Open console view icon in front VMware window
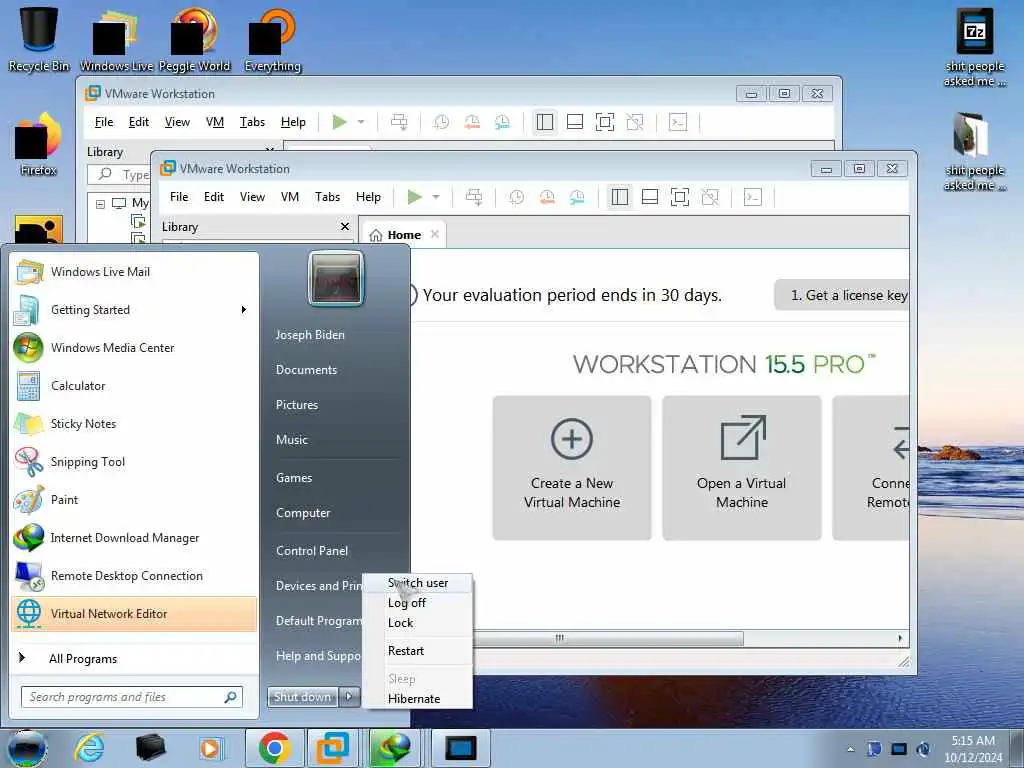The image size is (1024, 768). (753, 197)
